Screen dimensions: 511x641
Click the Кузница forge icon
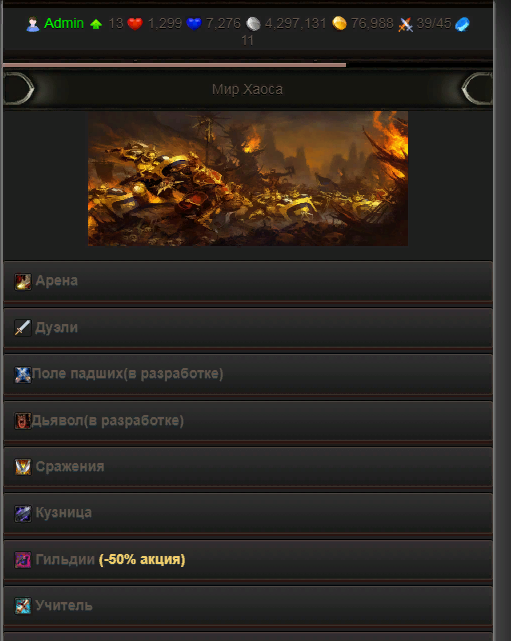23,513
